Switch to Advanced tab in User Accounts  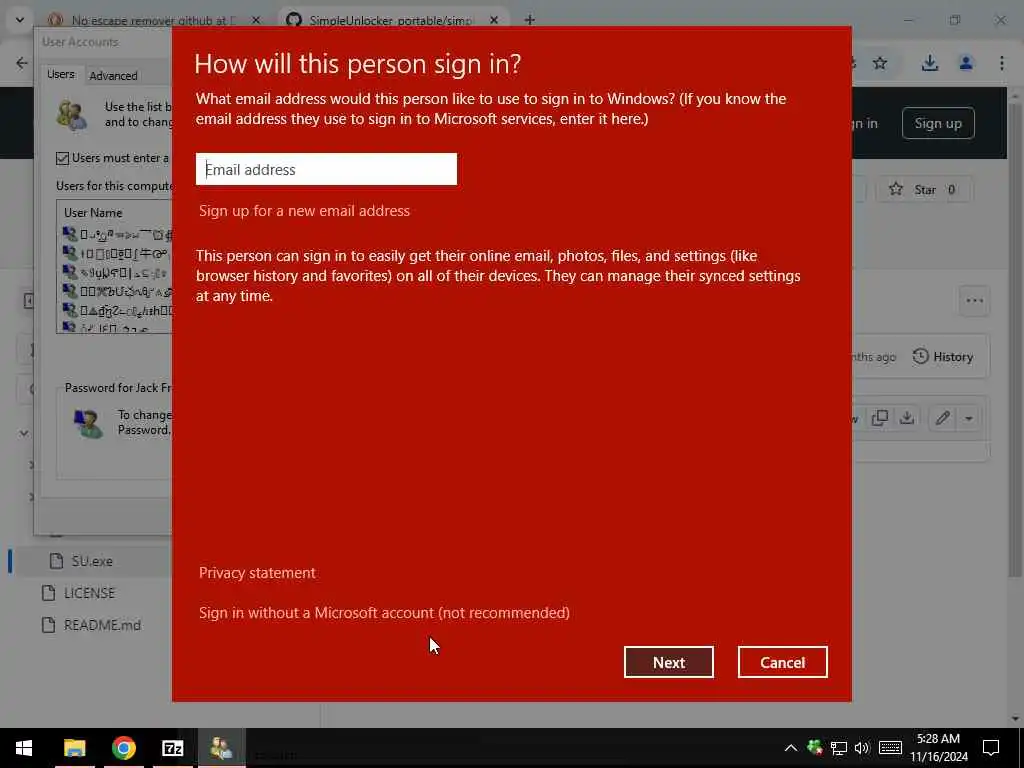point(114,76)
